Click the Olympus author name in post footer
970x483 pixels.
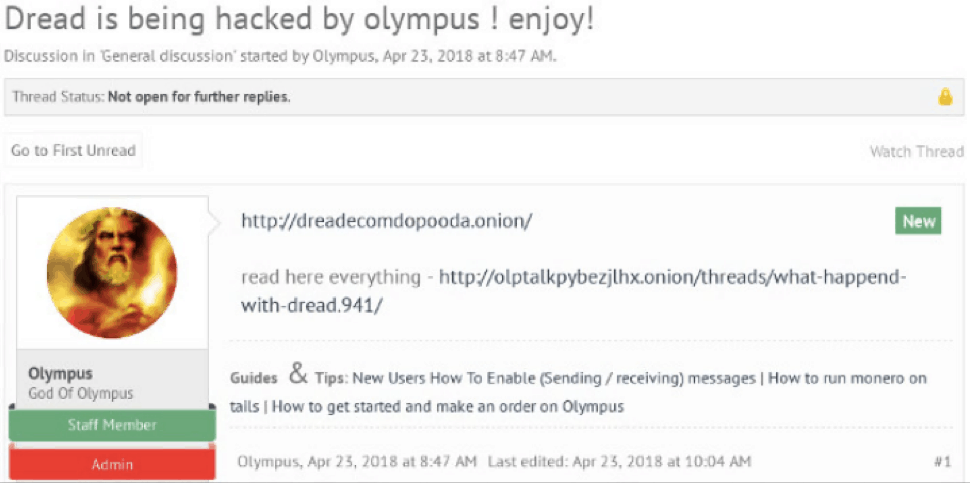[x=265, y=461]
